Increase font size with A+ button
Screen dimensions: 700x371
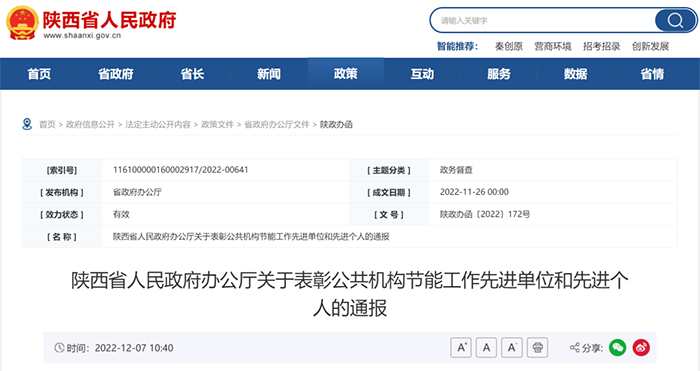462,347
